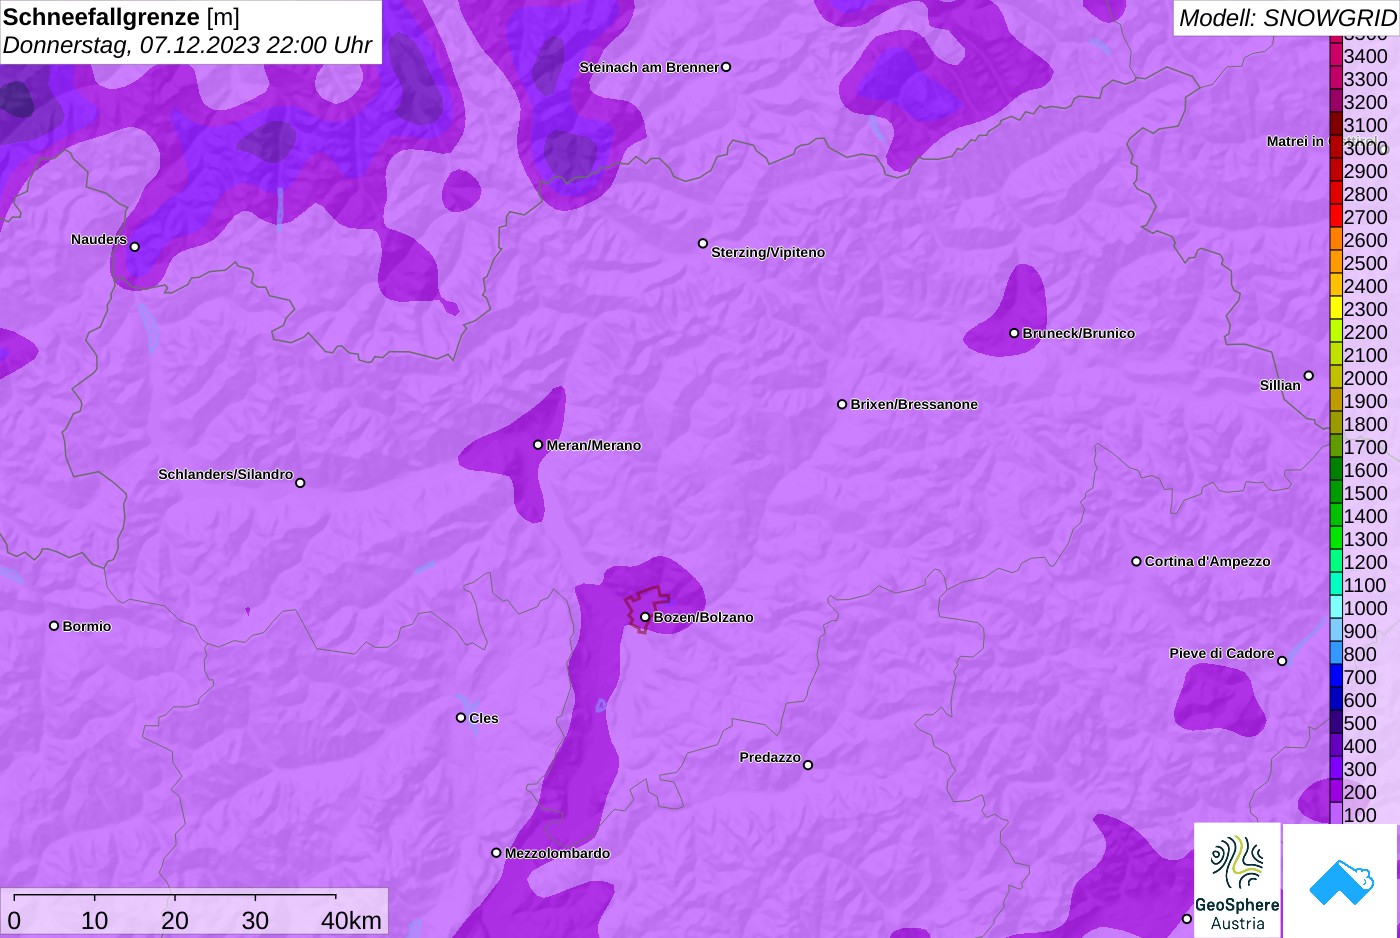
Task: Click the blue cloud-arrow logo
Action: click(x=1341, y=881)
